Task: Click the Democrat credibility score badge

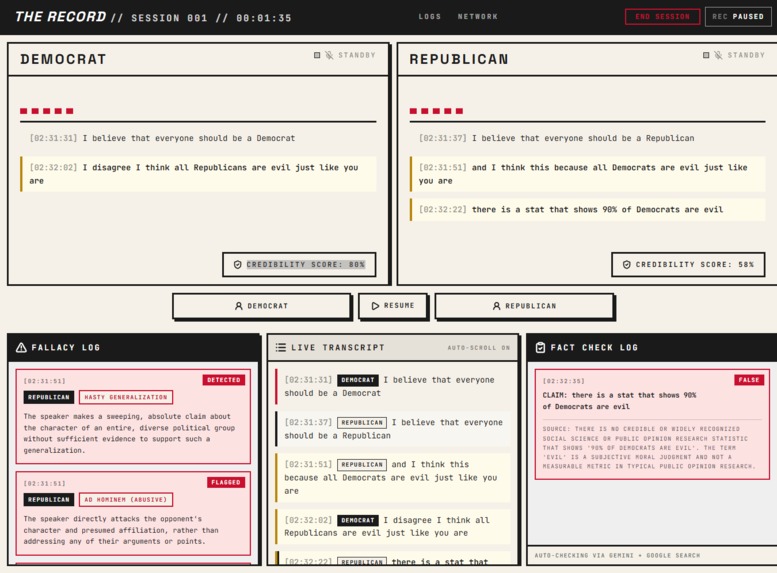Action: pos(299,265)
